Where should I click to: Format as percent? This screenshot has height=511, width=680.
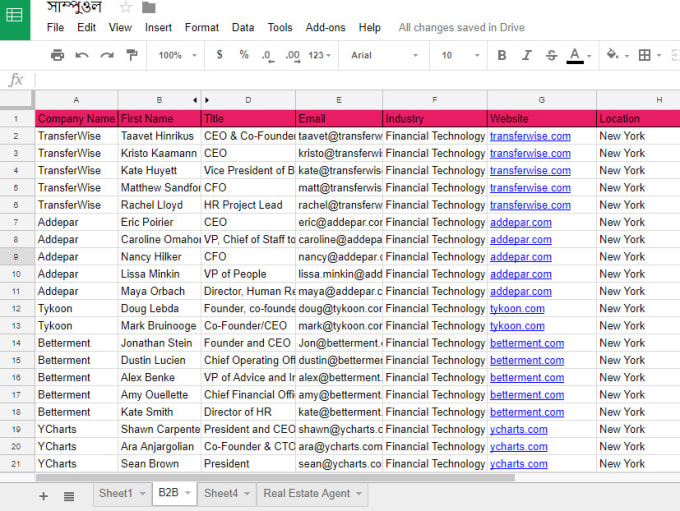(244, 55)
